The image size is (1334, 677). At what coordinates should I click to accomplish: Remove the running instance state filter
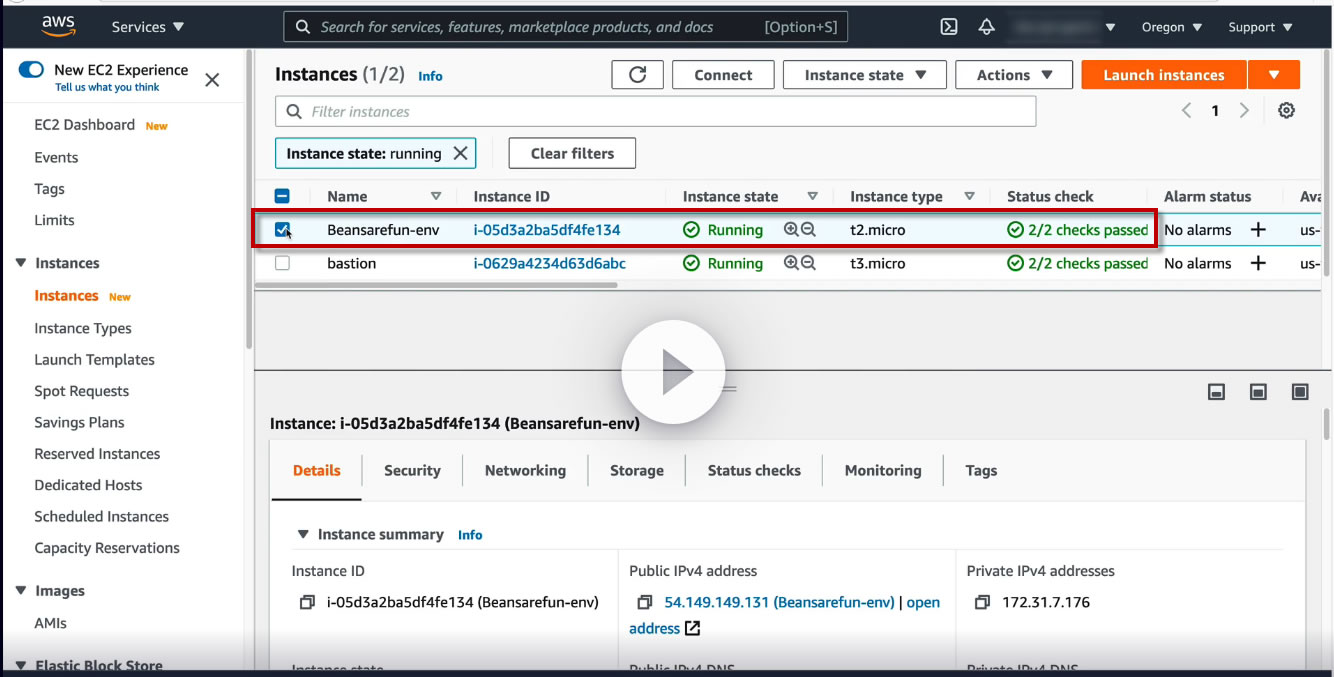[460, 153]
